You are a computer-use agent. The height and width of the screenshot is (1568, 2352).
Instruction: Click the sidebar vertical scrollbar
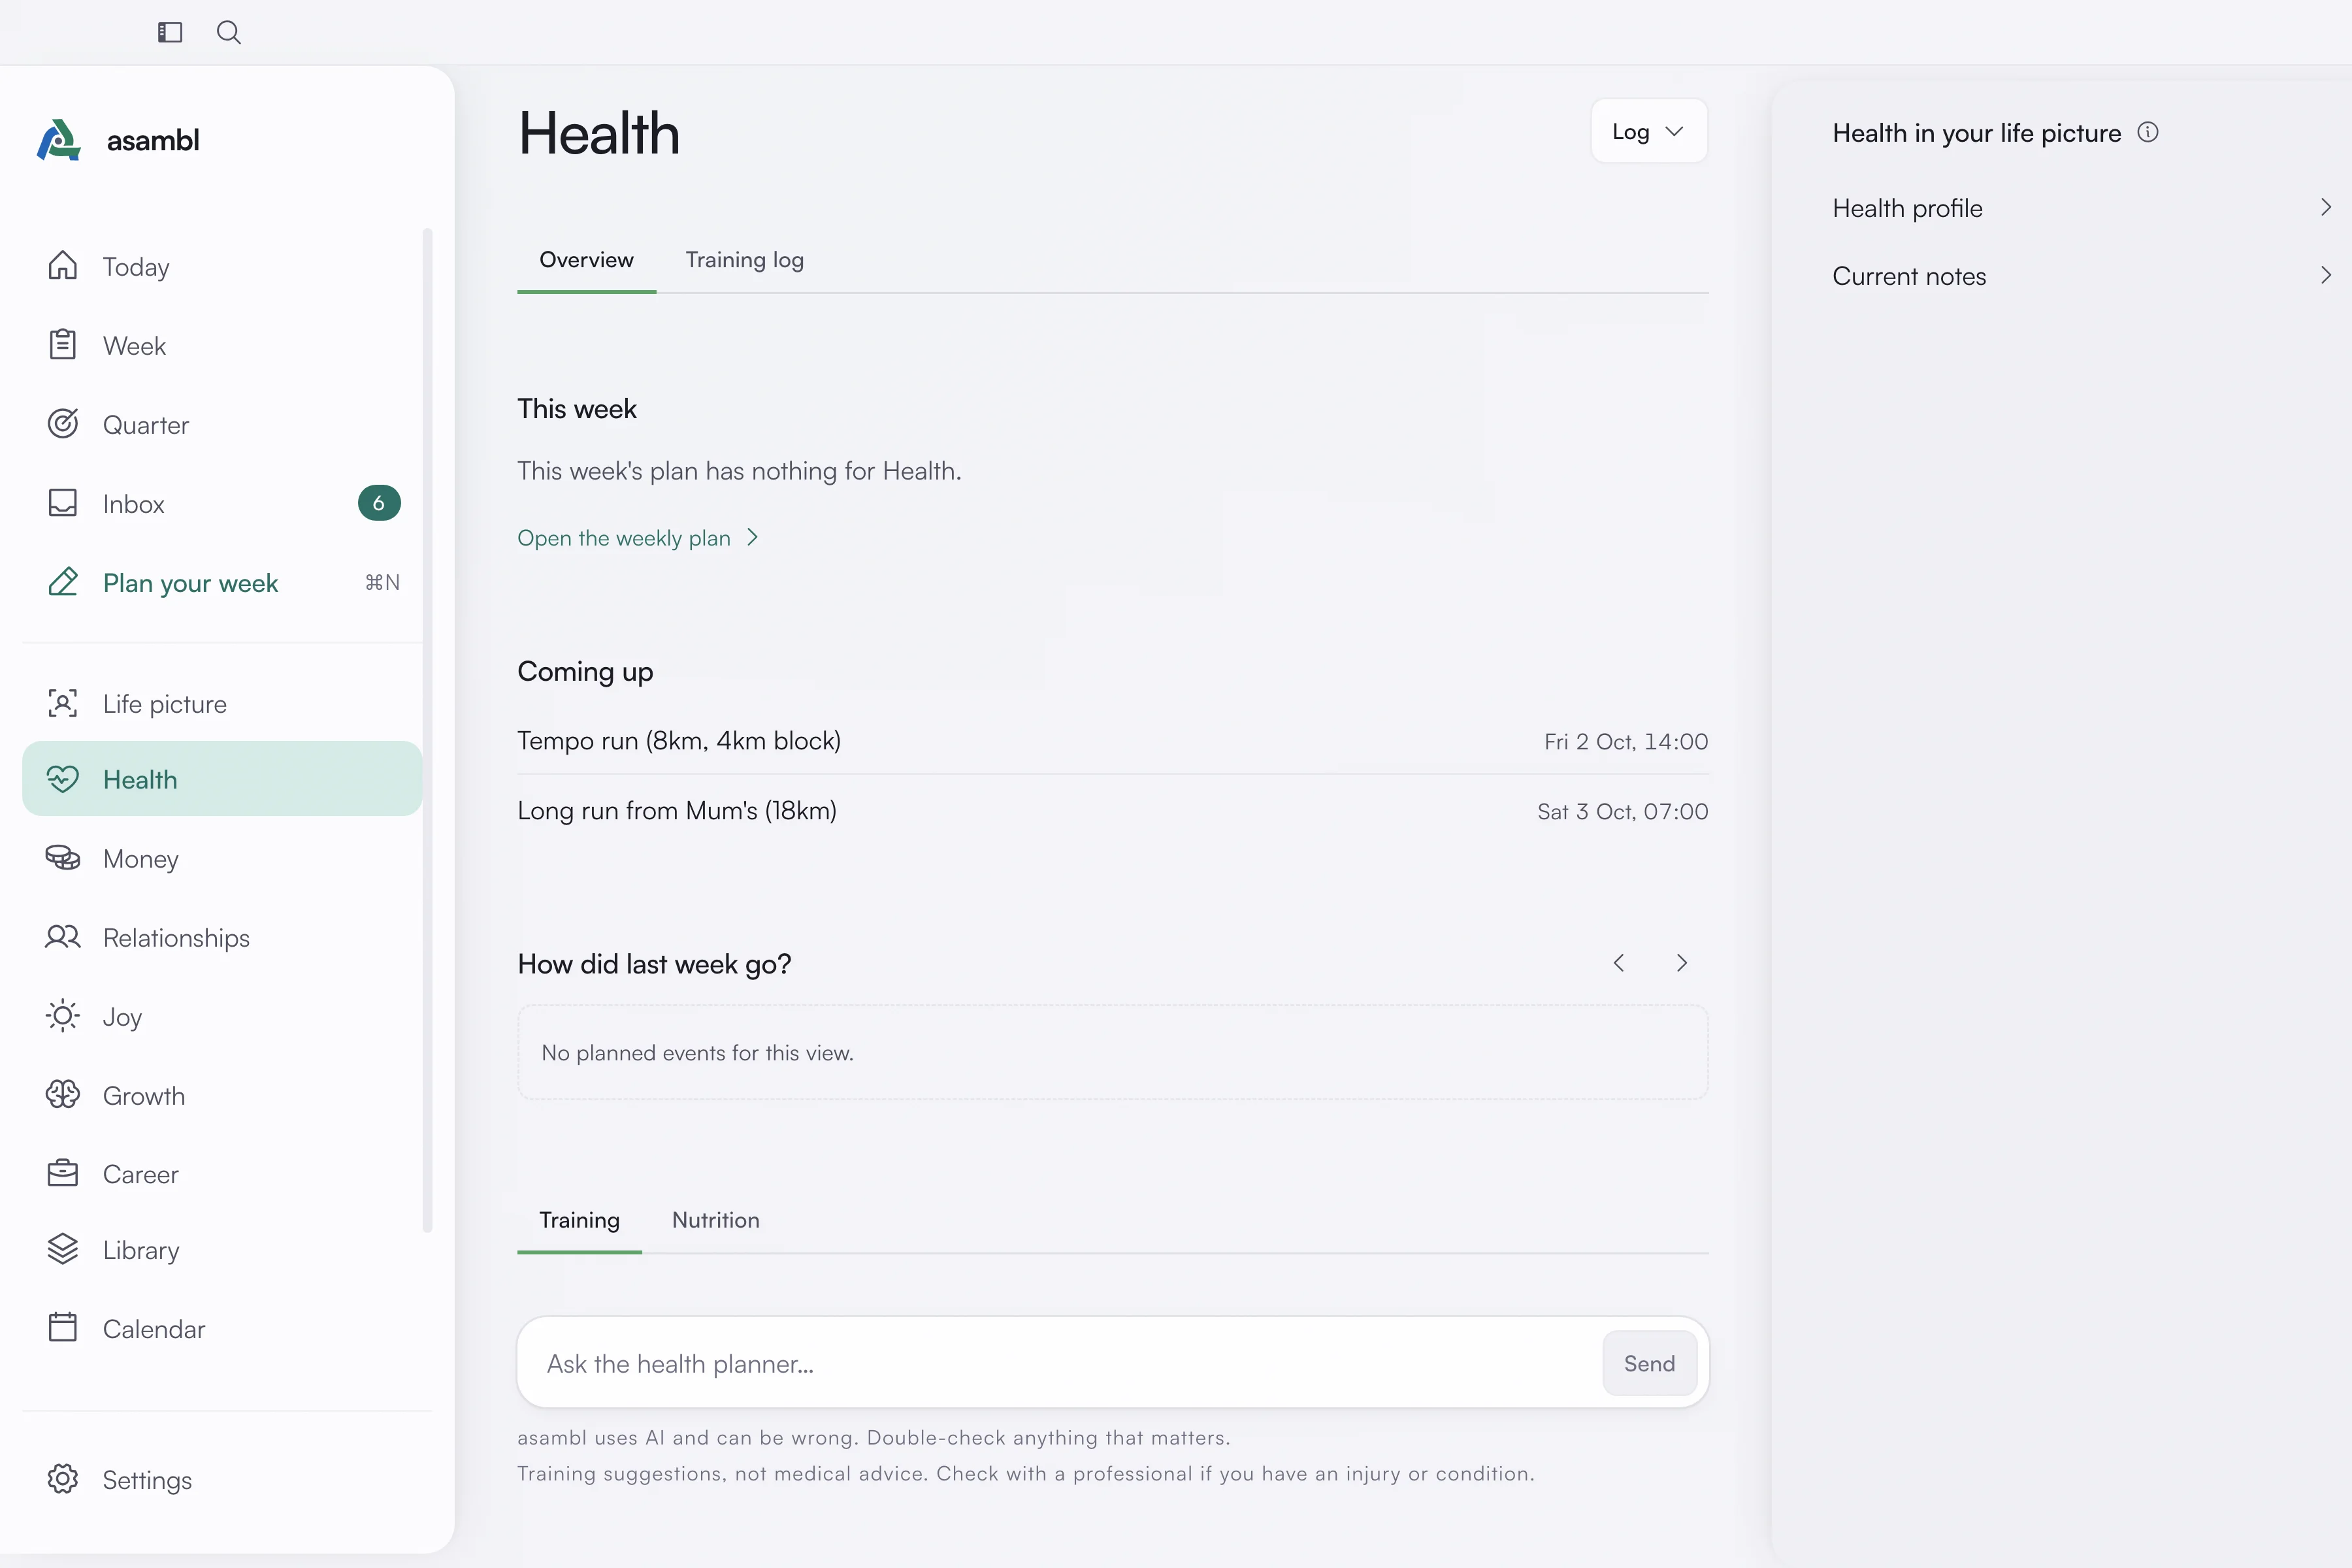tap(427, 730)
